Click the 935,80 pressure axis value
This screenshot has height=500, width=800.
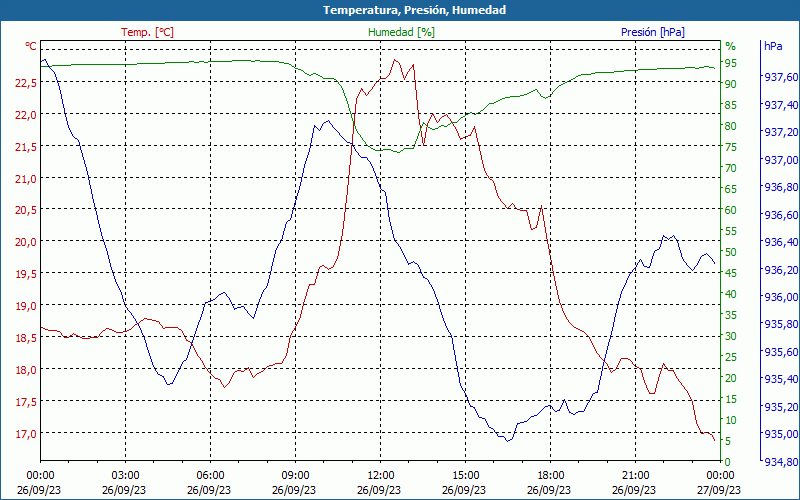781,324
